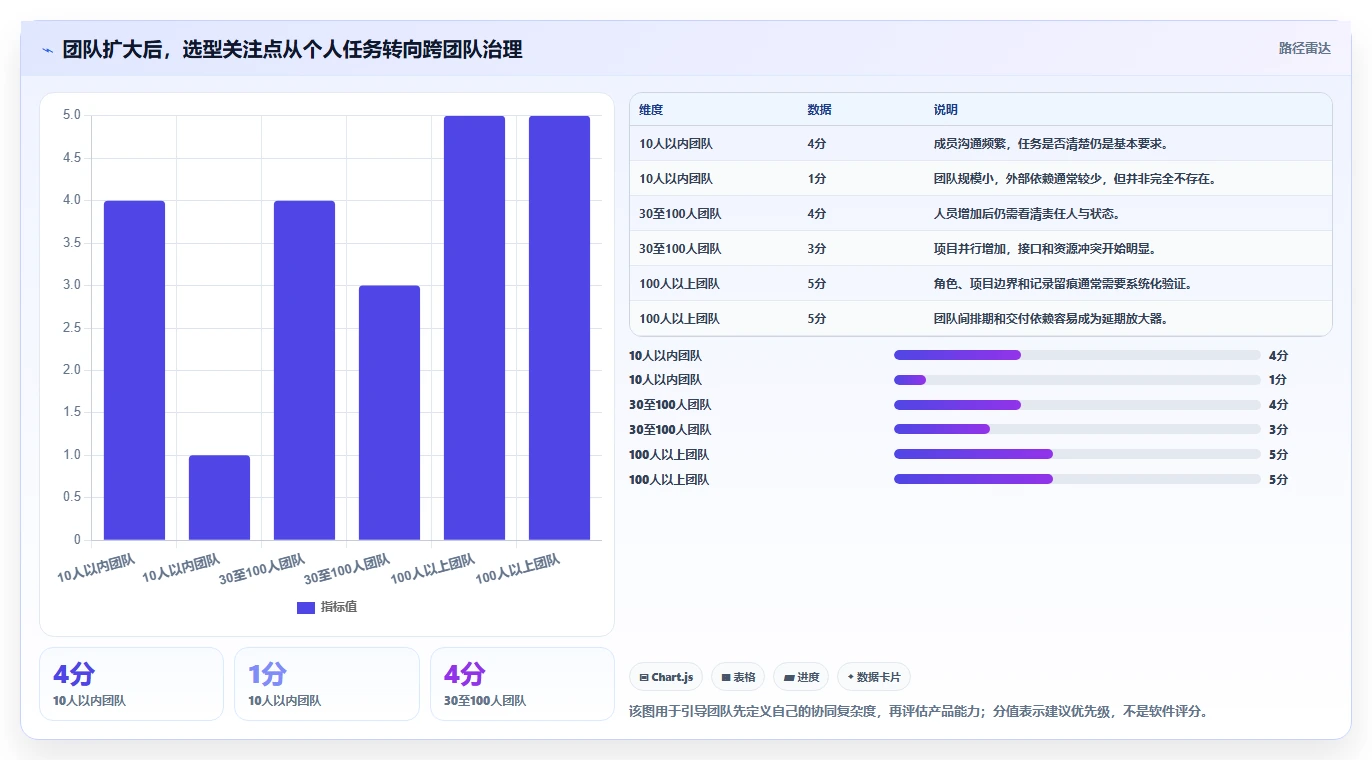1372x760 pixels.
Task: Click the title 团队扩大后，选型关注点从个人任务转向跨团队治理
Action: point(292,50)
